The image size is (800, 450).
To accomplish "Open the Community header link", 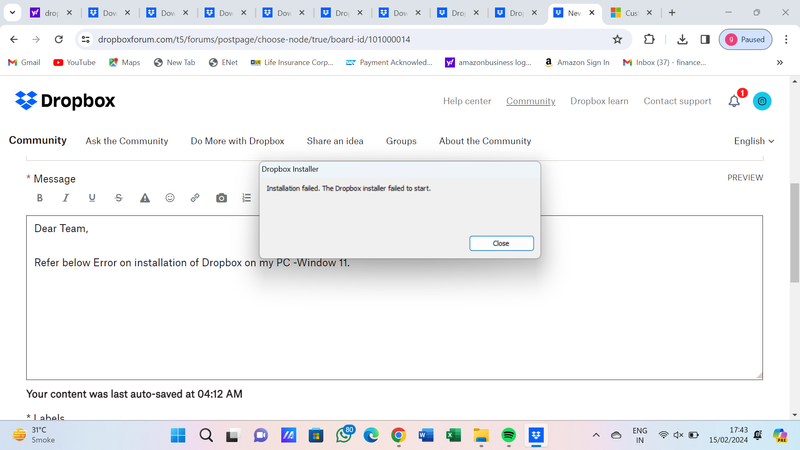I will [x=531, y=101].
